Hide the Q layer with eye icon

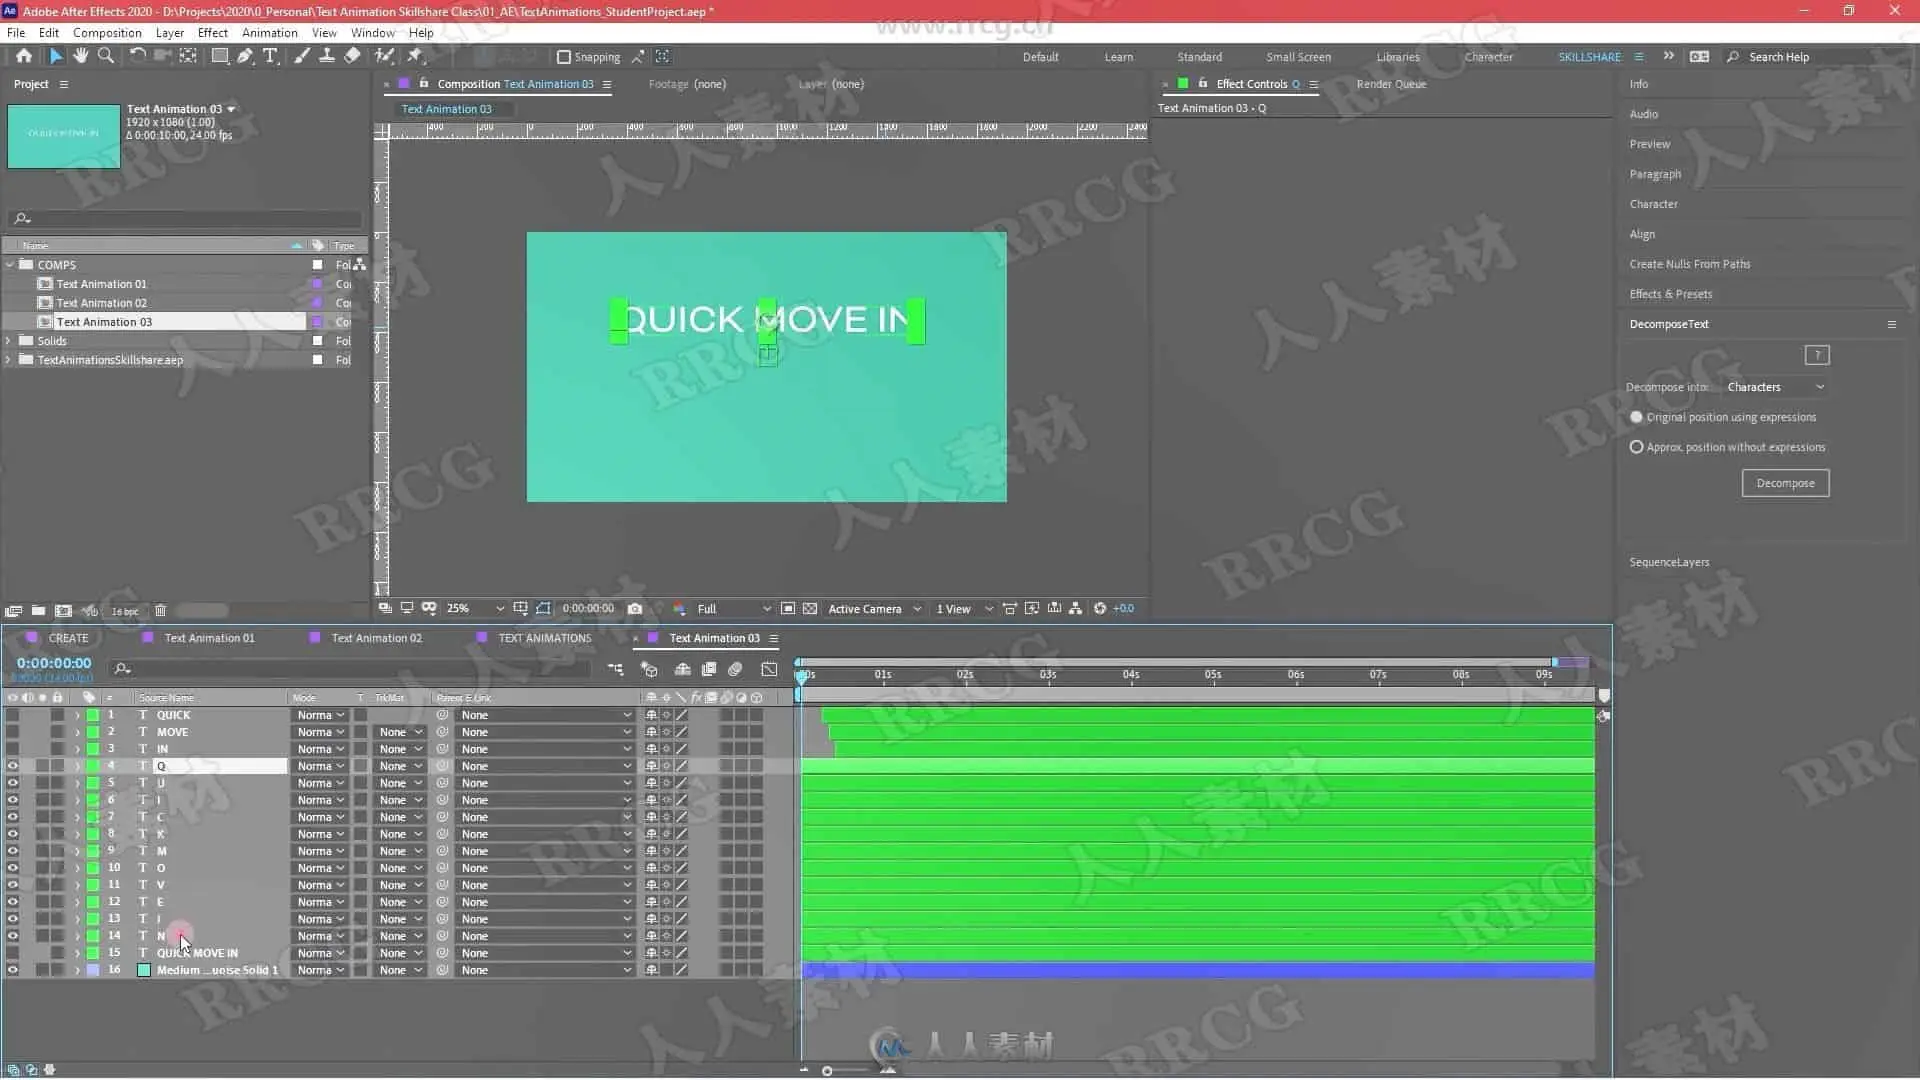pos(12,766)
